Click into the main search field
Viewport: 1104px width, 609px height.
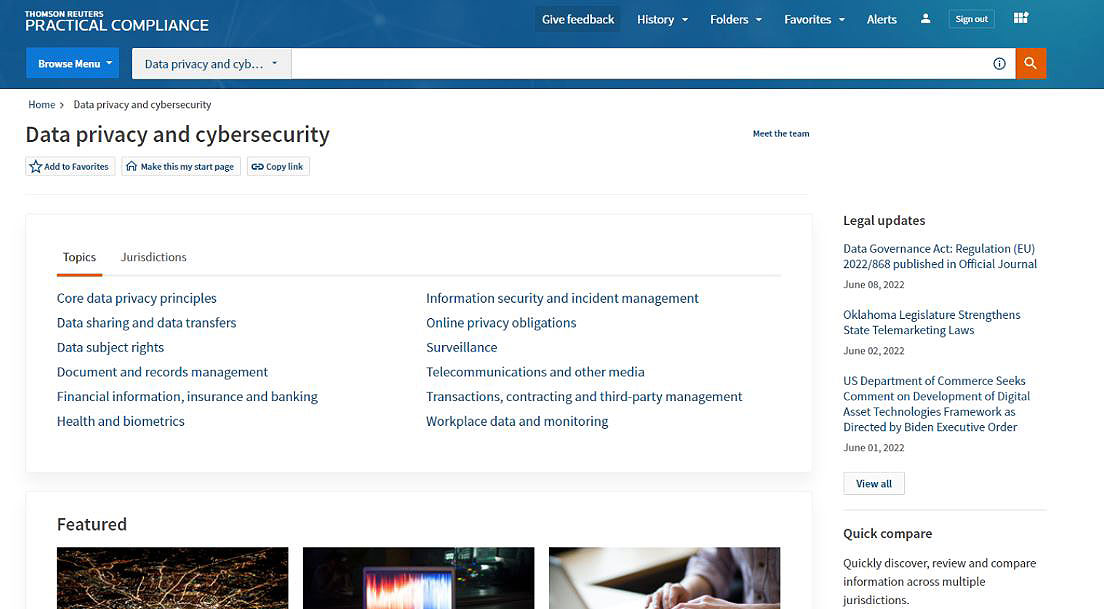click(x=640, y=63)
